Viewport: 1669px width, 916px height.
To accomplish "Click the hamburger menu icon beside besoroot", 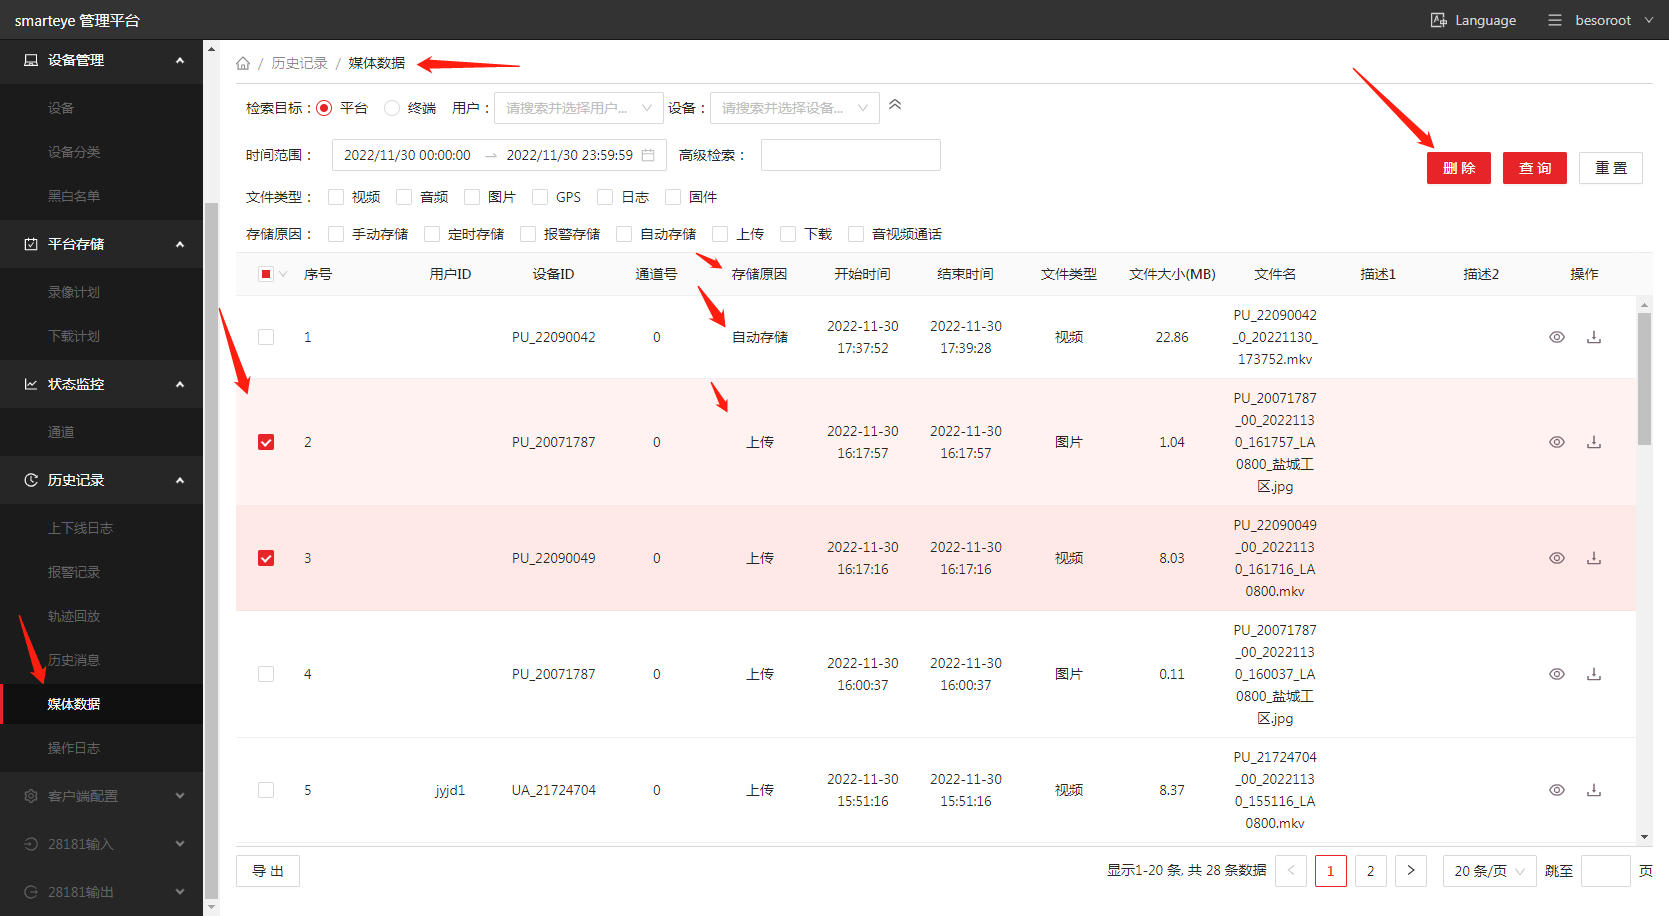I will [1555, 20].
